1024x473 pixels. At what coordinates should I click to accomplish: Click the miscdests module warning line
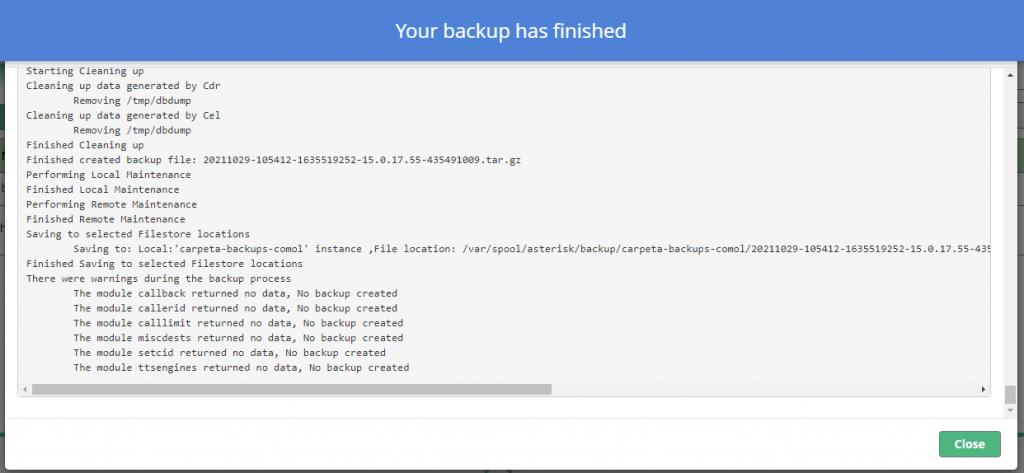238,338
